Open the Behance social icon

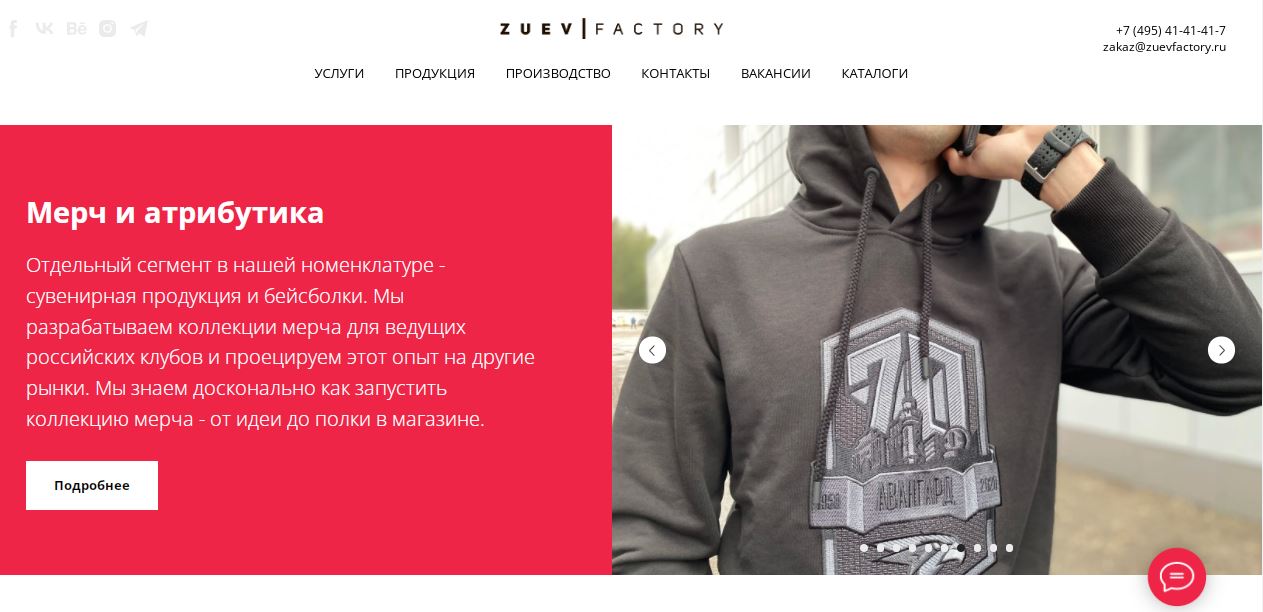[76, 28]
